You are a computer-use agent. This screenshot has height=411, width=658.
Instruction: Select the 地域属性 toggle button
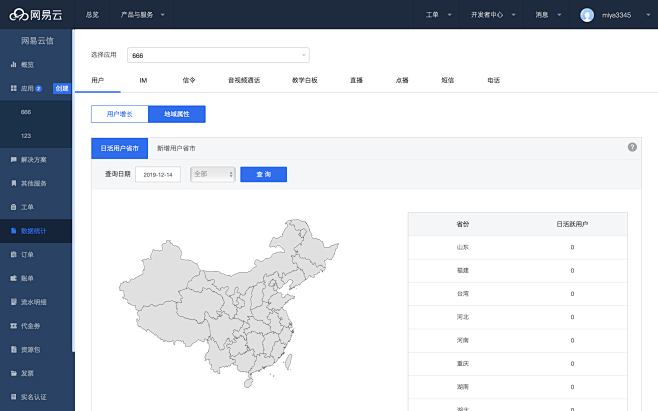click(177, 115)
